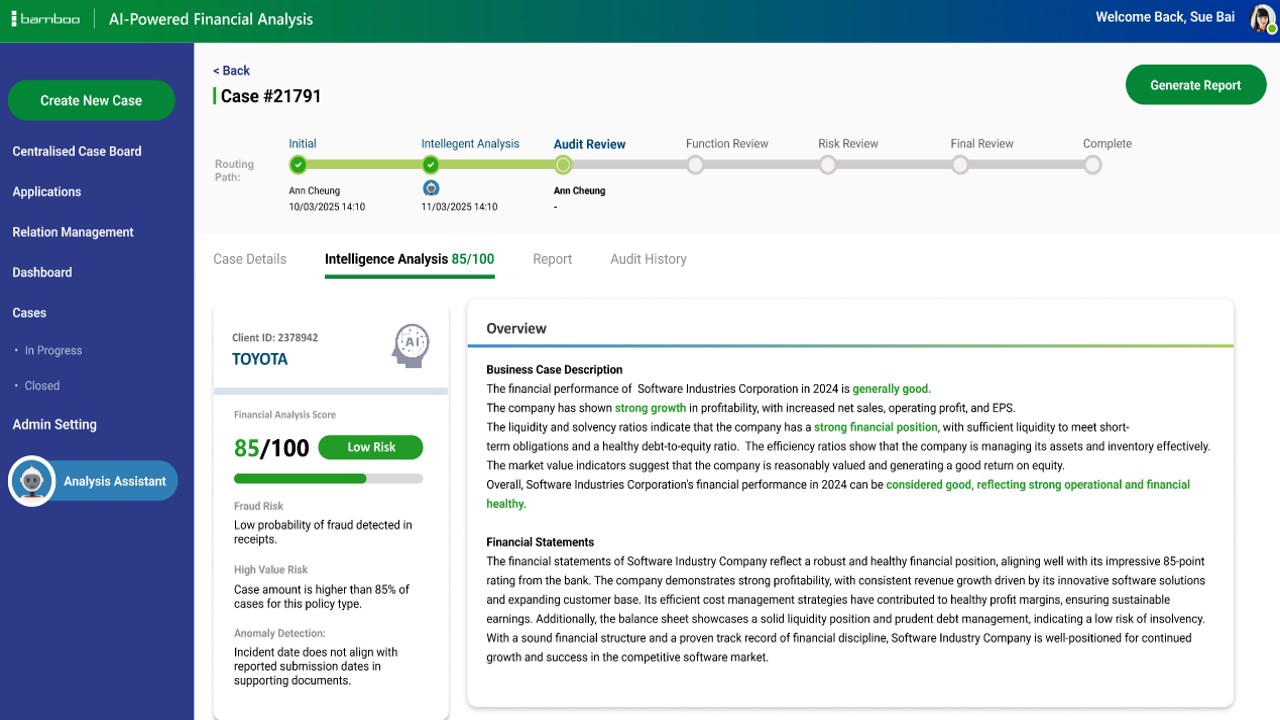This screenshot has height=720, width=1280.
Task: Open Centralised Case Board in sidebar
Action: click(77, 151)
